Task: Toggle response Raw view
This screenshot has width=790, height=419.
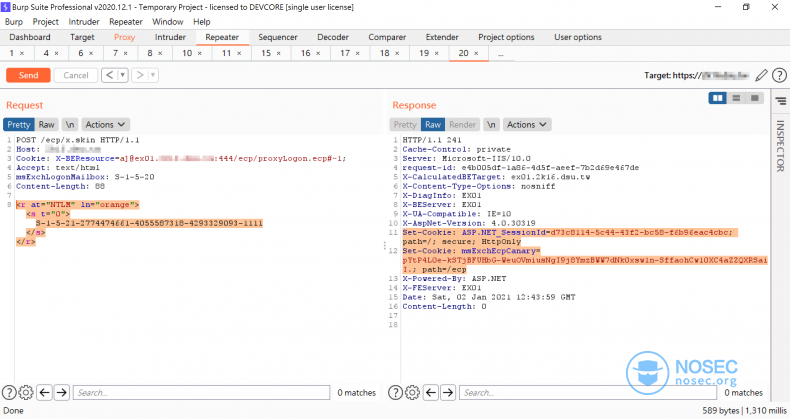Action: [x=433, y=124]
